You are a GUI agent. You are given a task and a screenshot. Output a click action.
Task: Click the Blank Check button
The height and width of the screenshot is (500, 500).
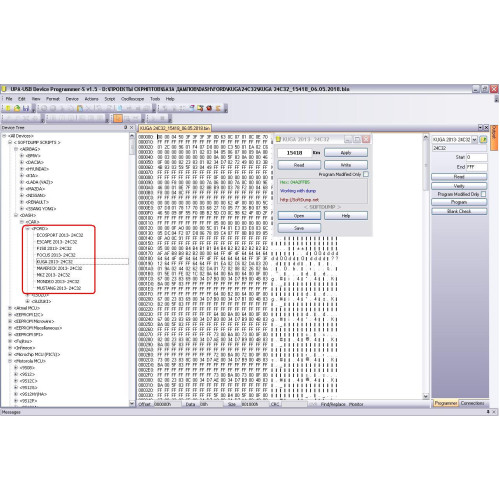click(x=459, y=211)
